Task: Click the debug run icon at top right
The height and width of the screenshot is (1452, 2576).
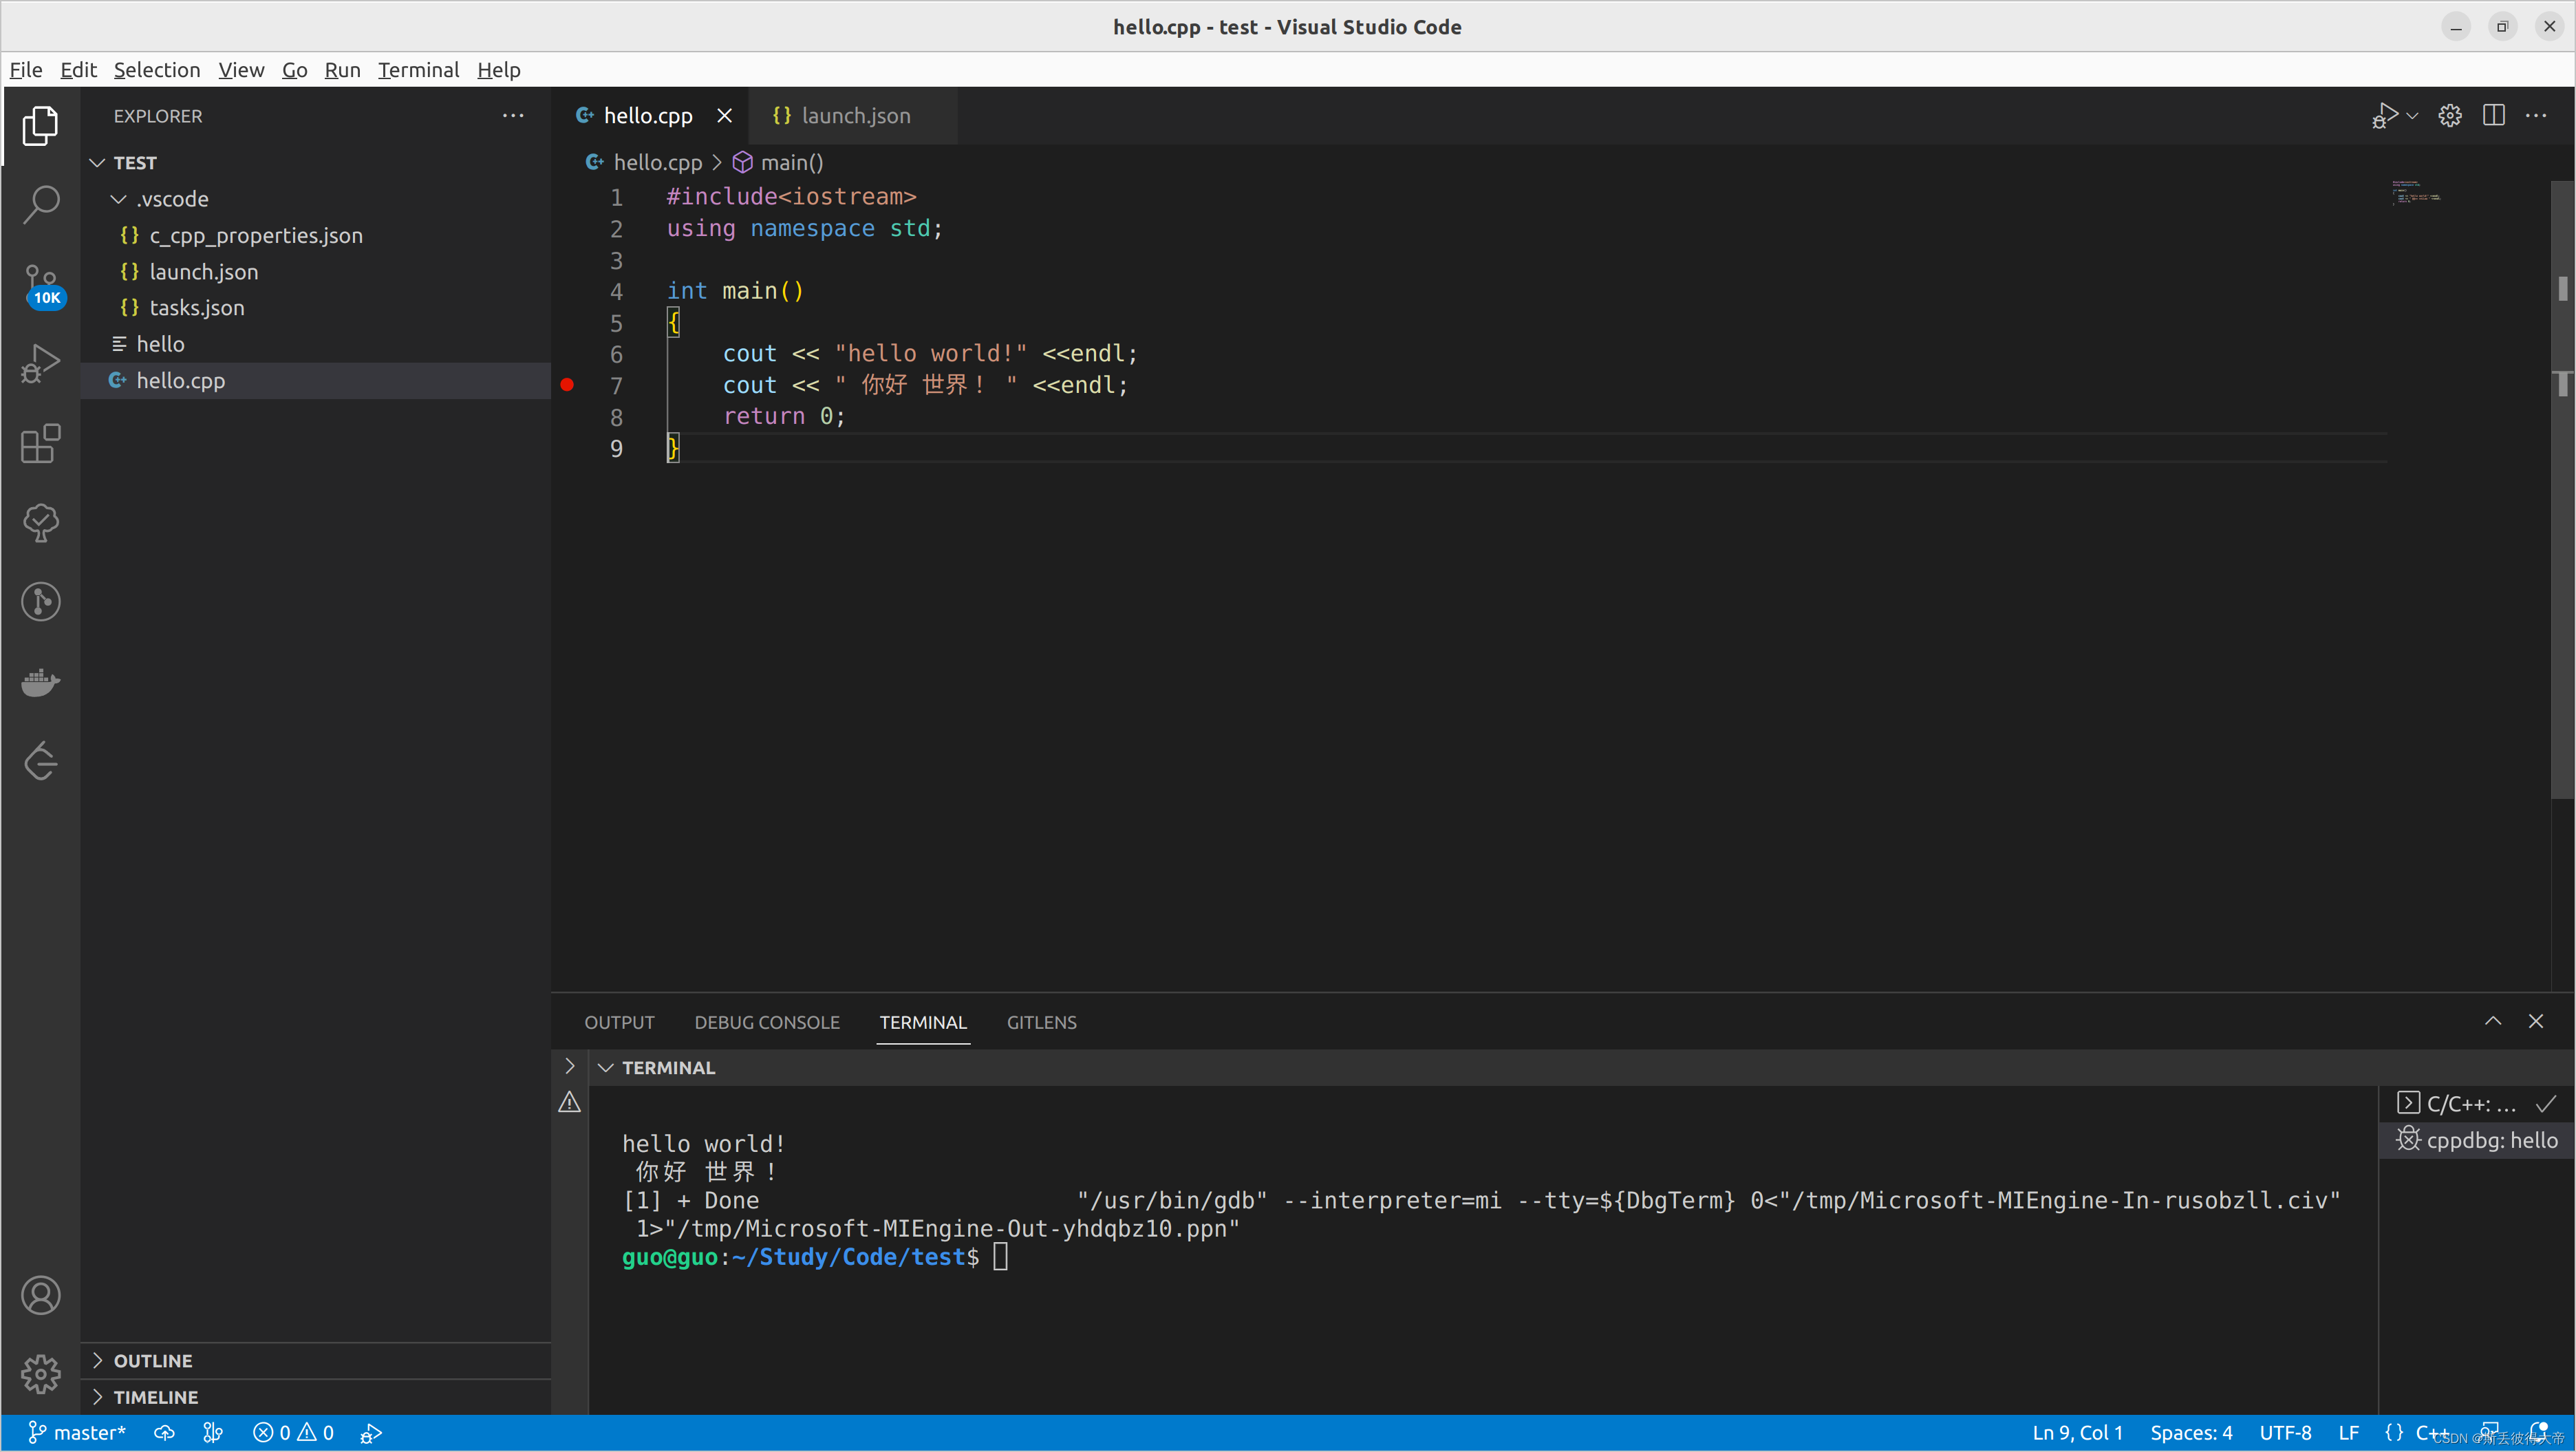Action: point(2385,116)
